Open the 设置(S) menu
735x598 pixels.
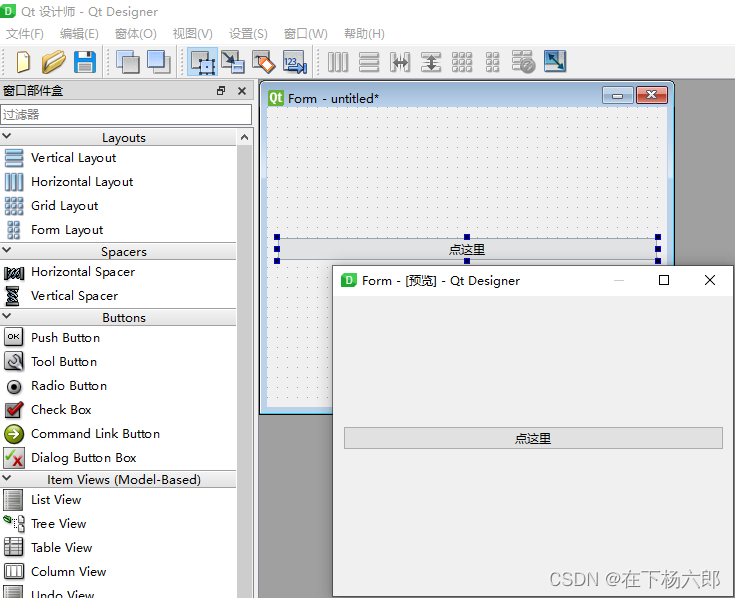pyautogui.click(x=248, y=34)
